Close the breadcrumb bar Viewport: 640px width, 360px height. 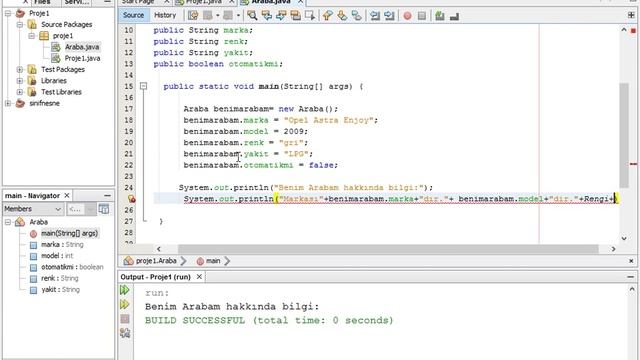(631, 261)
